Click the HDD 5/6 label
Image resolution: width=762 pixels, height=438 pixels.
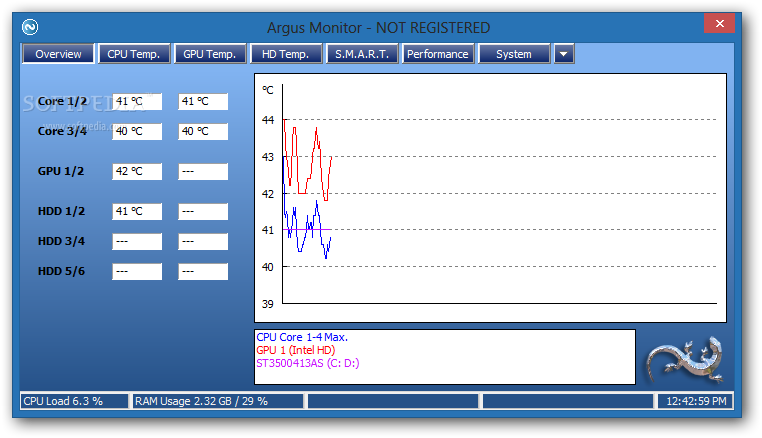tap(61, 271)
